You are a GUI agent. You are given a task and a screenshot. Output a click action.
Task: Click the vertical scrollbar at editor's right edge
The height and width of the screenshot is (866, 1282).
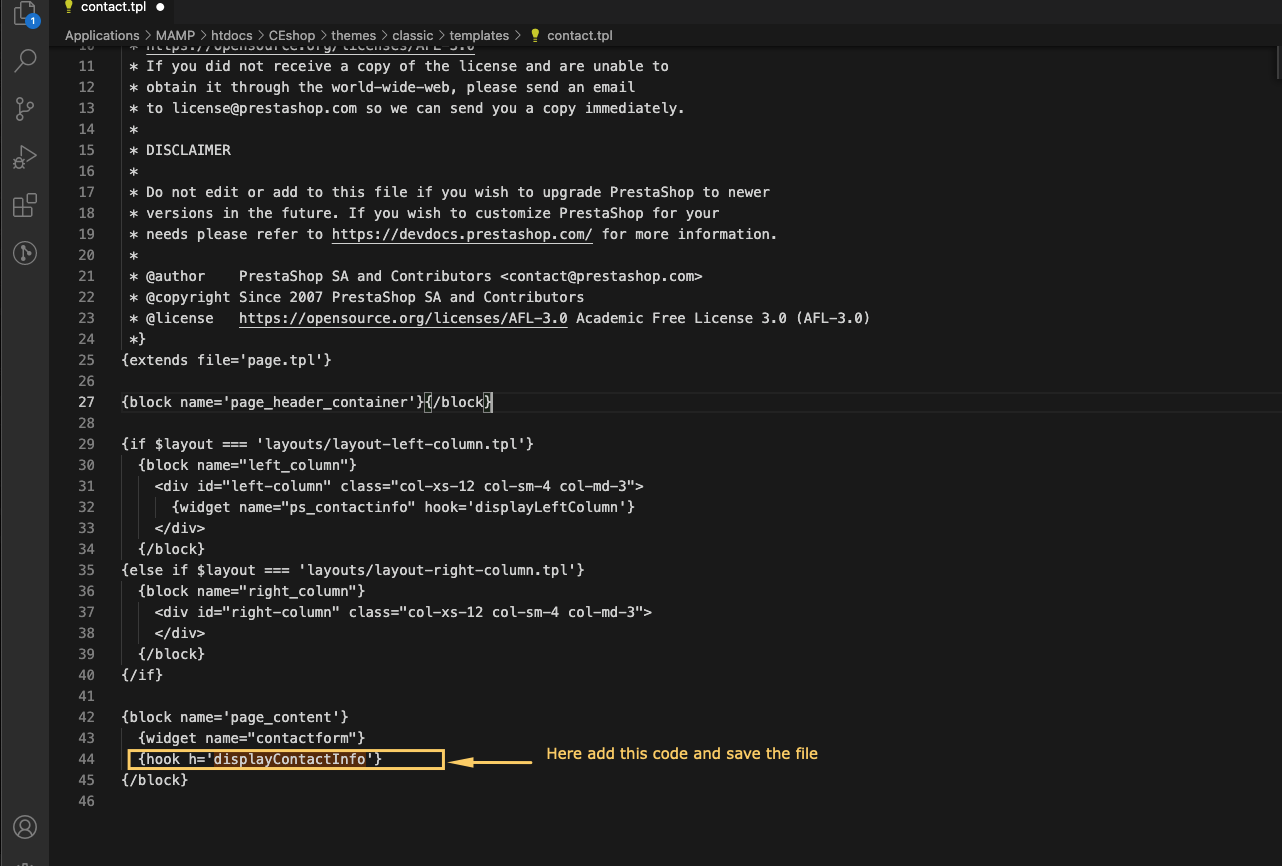tap(1277, 60)
